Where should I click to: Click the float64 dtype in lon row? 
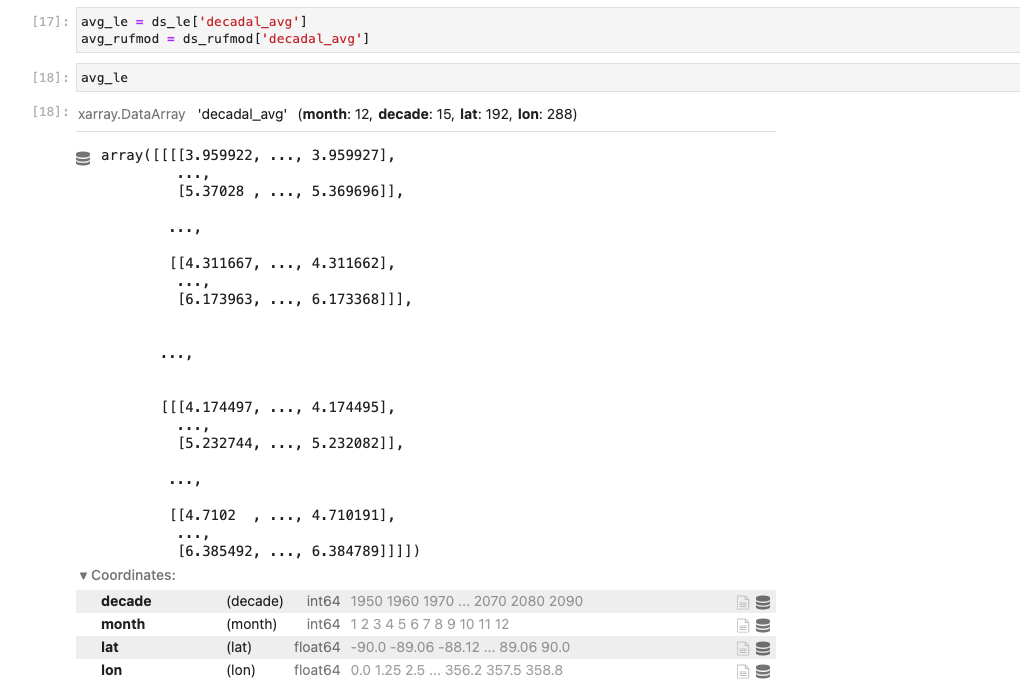[x=317, y=670]
